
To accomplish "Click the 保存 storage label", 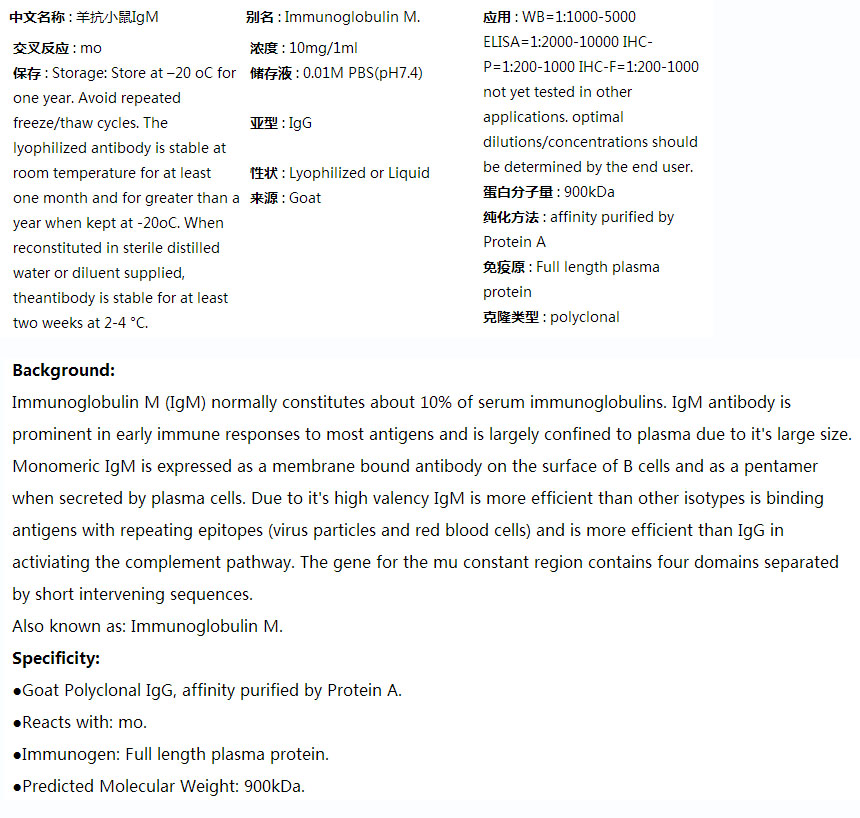I will click(26, 73).
